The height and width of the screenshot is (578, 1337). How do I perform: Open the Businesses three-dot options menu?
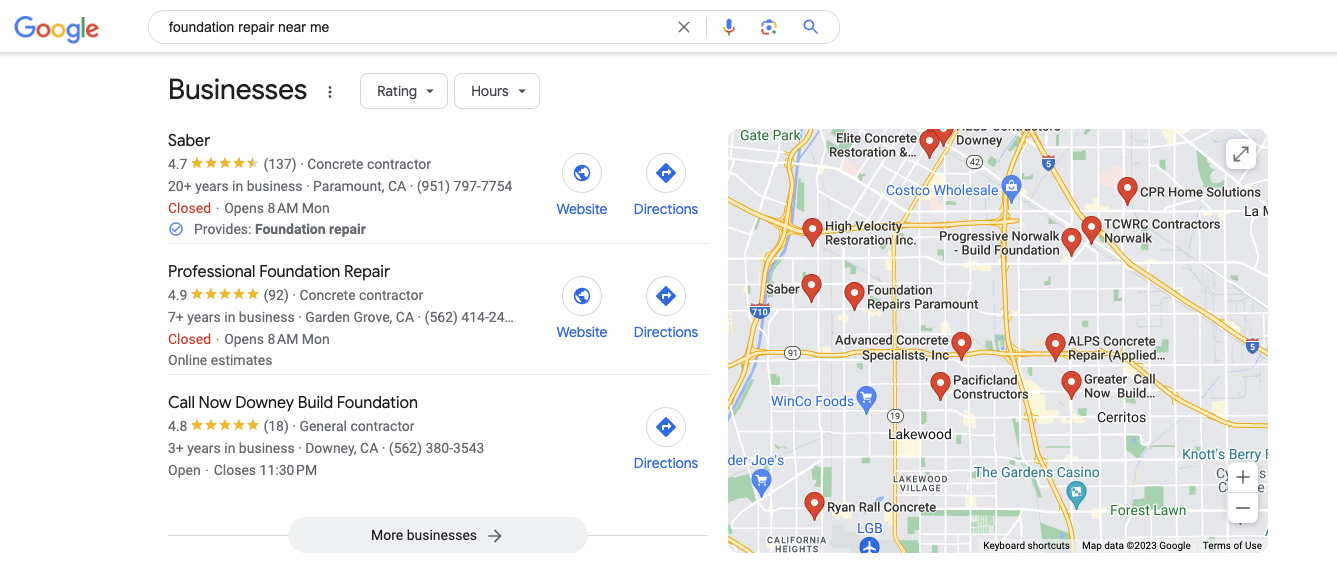(x=330, y=92)
